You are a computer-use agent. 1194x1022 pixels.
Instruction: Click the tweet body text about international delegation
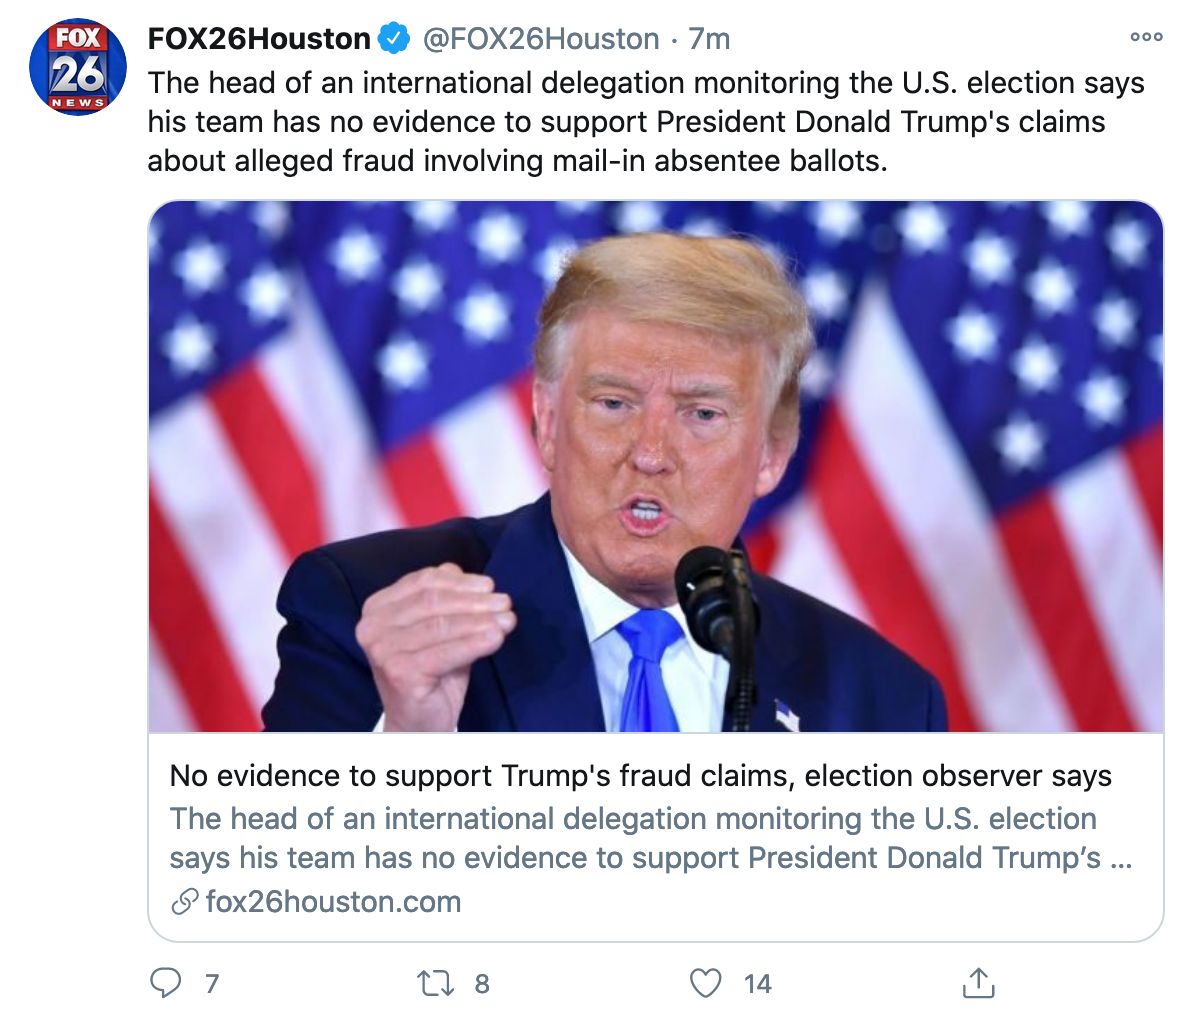click(645, 121)
